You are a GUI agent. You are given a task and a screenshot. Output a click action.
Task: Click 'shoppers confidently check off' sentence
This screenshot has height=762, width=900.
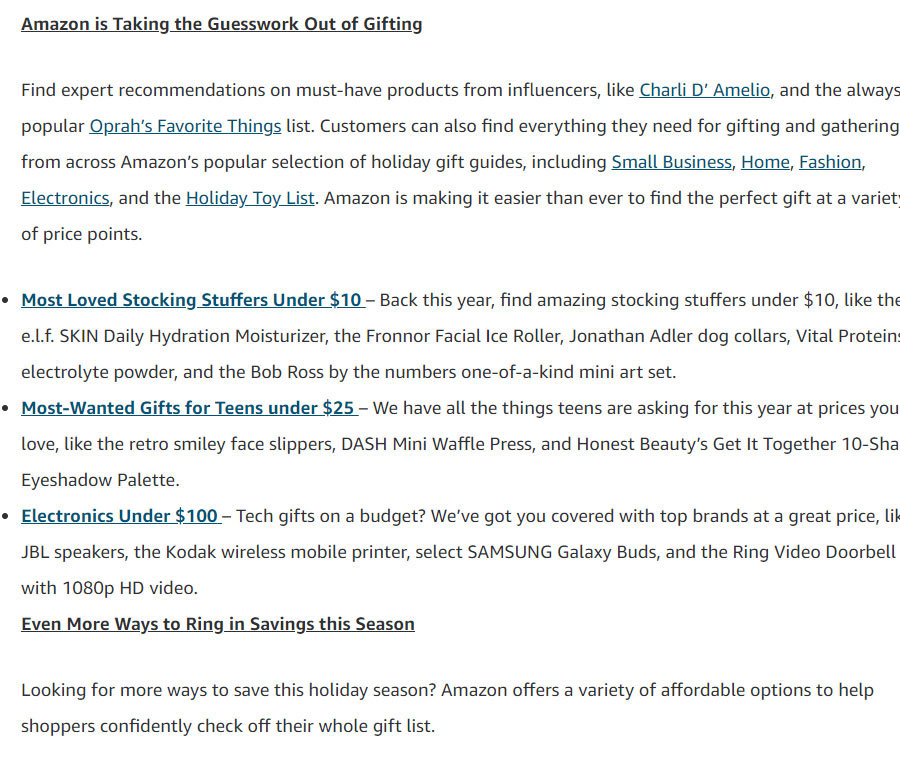228,726
